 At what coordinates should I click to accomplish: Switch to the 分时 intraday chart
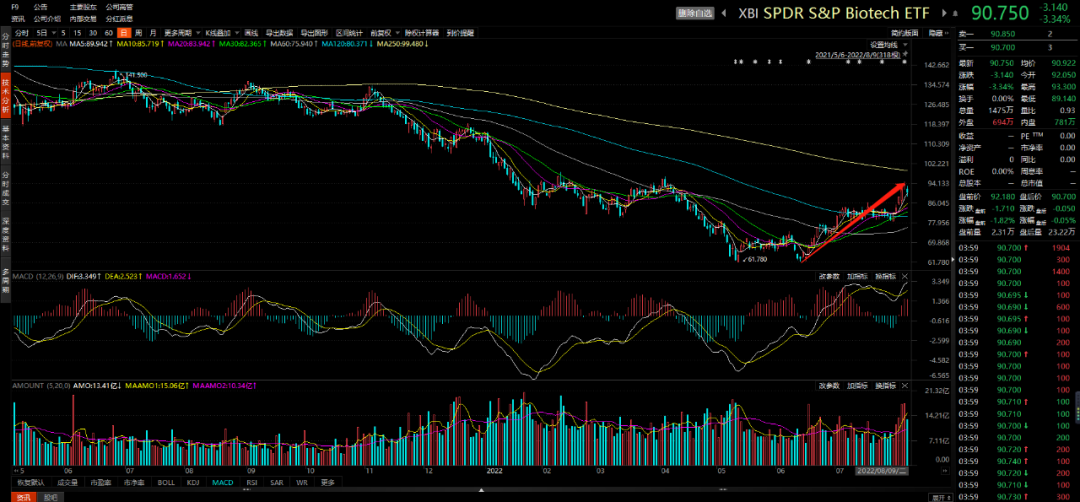click(x=21, y=32)
